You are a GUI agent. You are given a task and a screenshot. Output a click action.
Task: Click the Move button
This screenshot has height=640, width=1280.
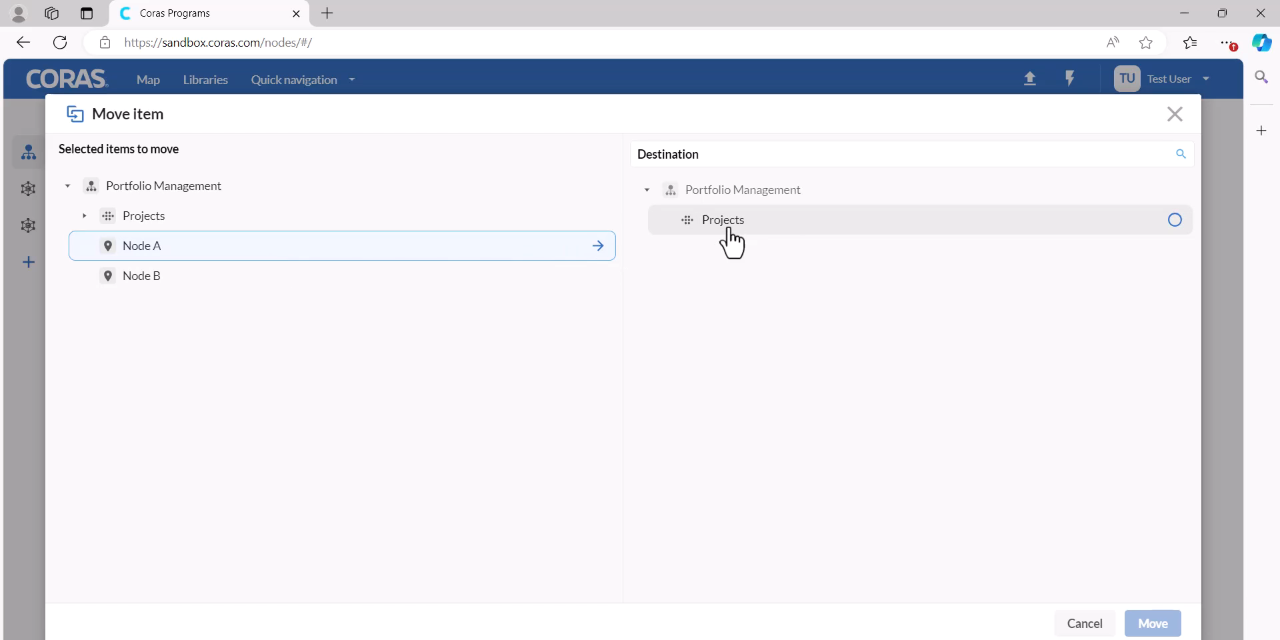1153,623
